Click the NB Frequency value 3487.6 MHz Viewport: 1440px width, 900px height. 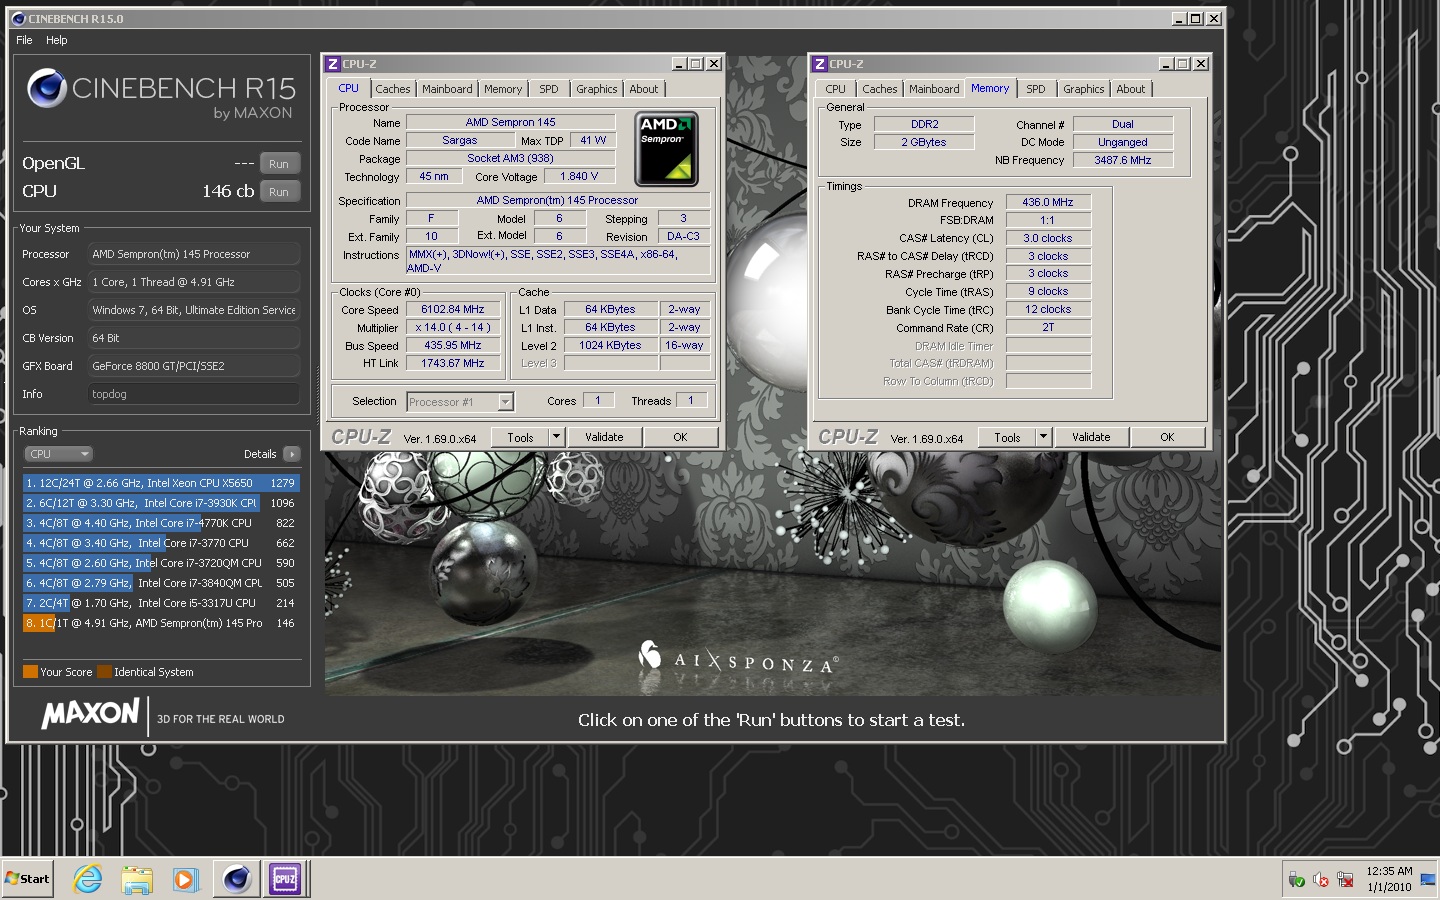tap(1123, 160)
